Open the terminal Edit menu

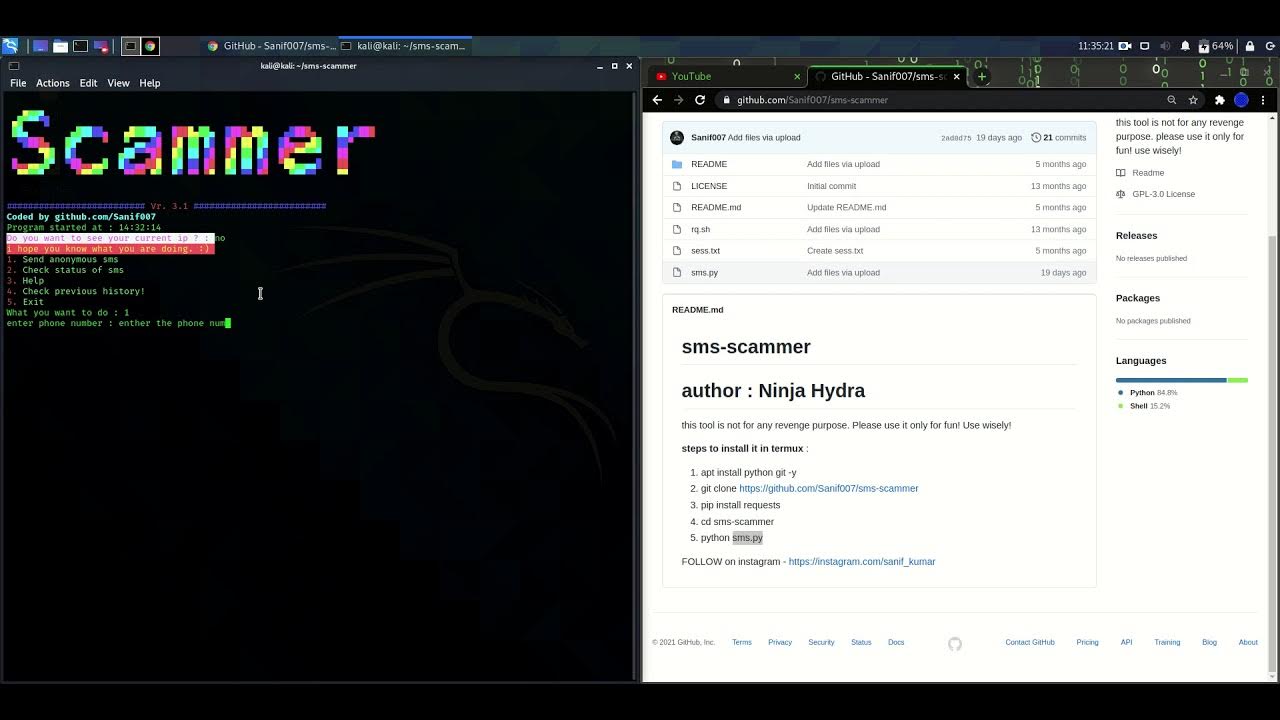[x=88, y=83]
